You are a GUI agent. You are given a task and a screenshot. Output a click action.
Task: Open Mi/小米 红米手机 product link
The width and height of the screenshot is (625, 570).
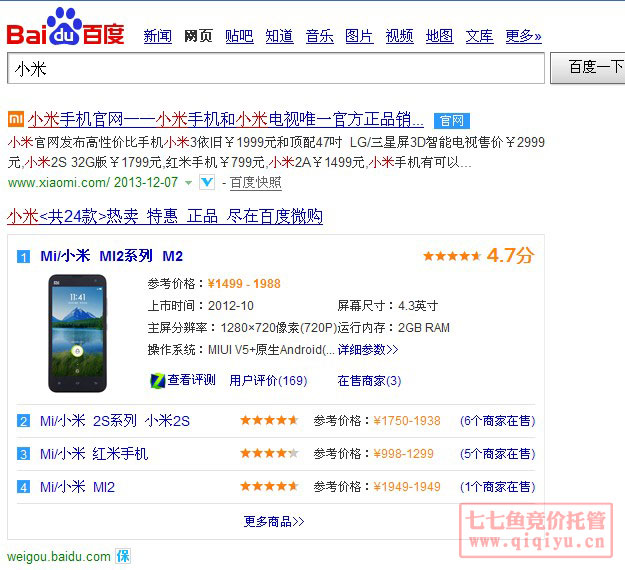[x=94, y=454]
